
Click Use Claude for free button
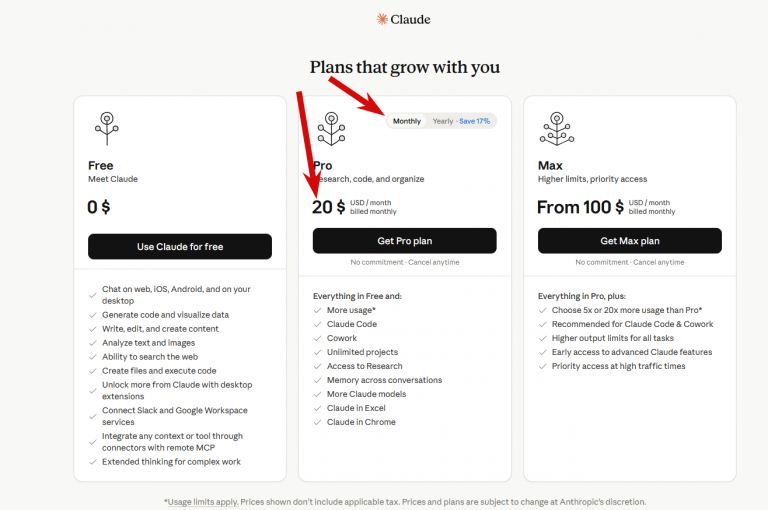(180, 246)
